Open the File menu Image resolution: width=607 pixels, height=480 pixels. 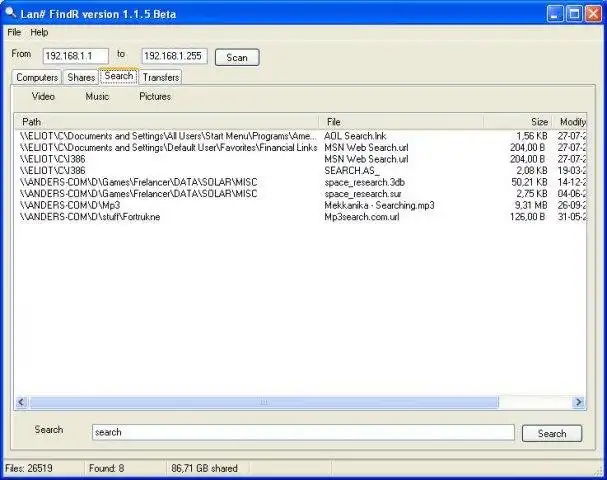click(14, 33)
